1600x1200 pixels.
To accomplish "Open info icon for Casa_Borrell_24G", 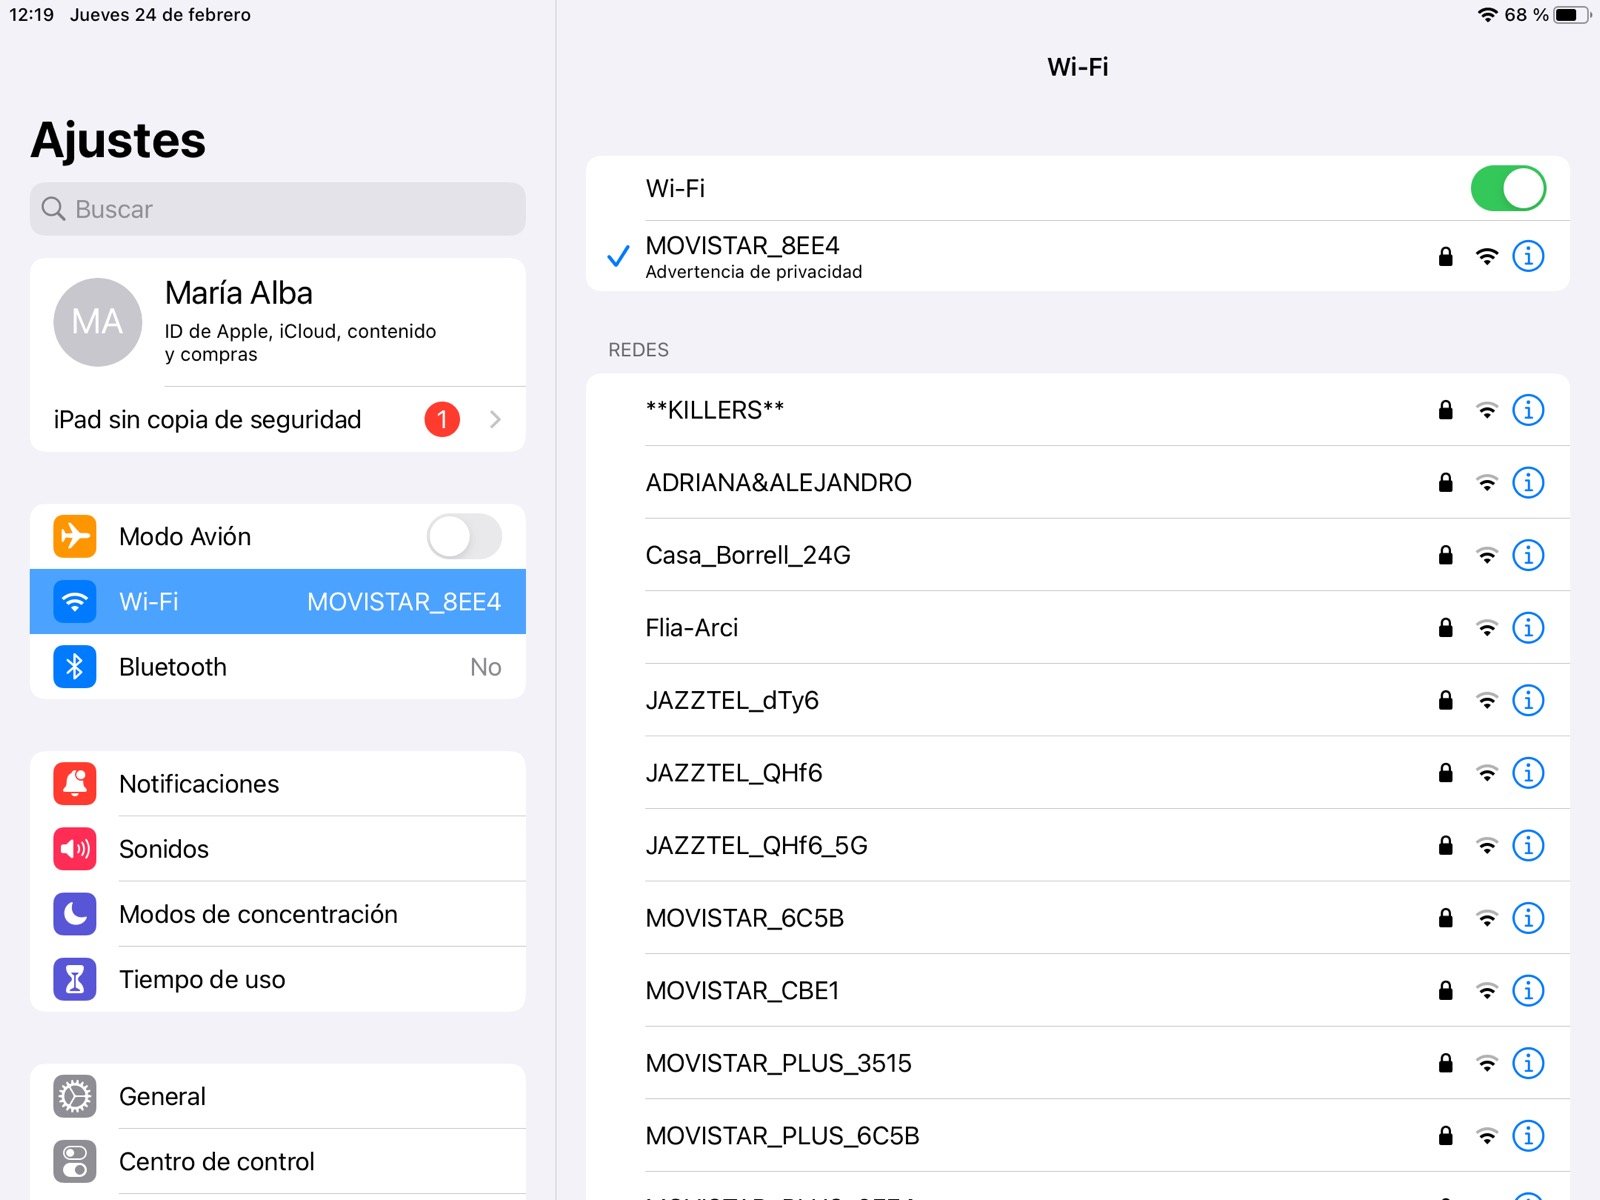I will tap(1528, 555).
